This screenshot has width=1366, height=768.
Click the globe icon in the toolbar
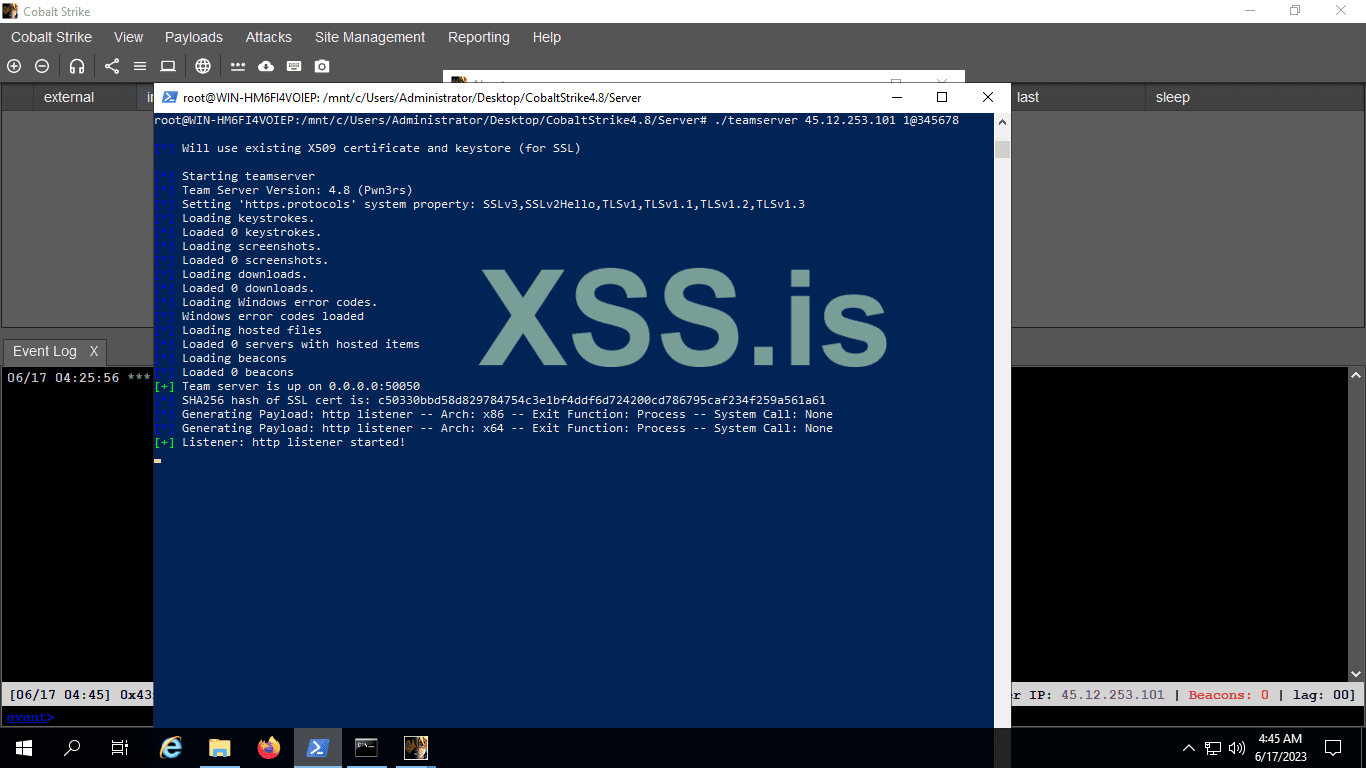[203, 66]
